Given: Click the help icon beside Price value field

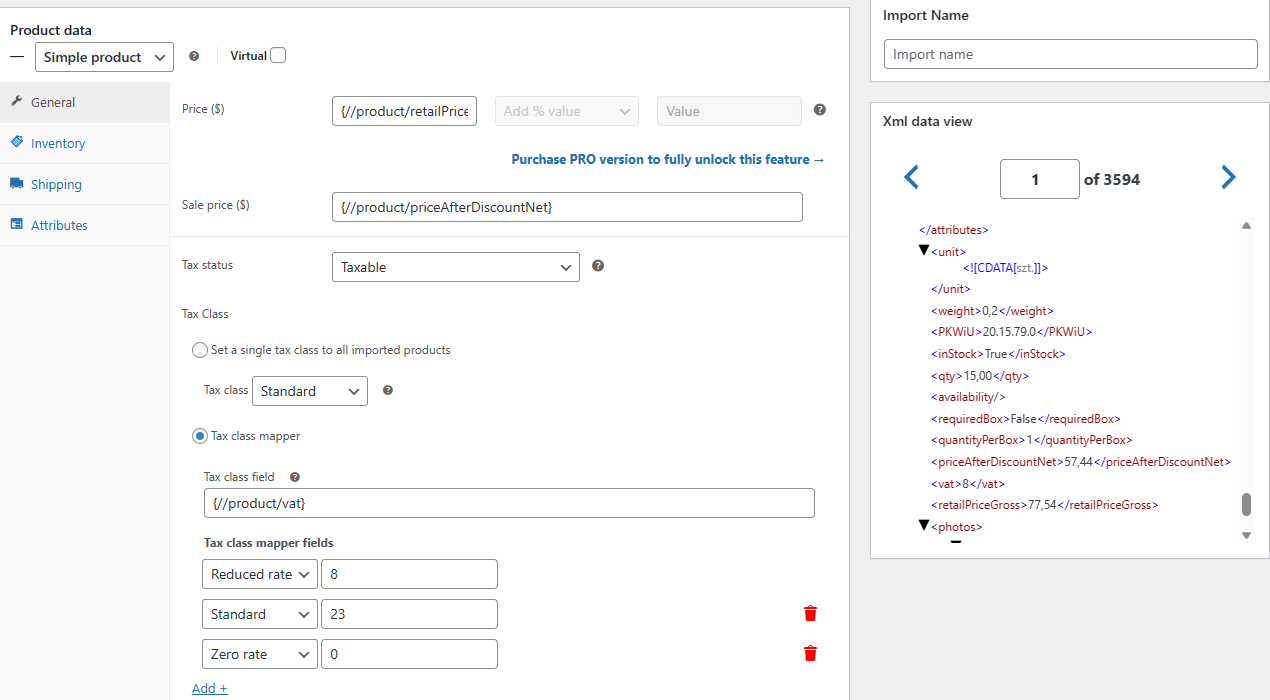Looking at the screenshot, I should point(820,110).
